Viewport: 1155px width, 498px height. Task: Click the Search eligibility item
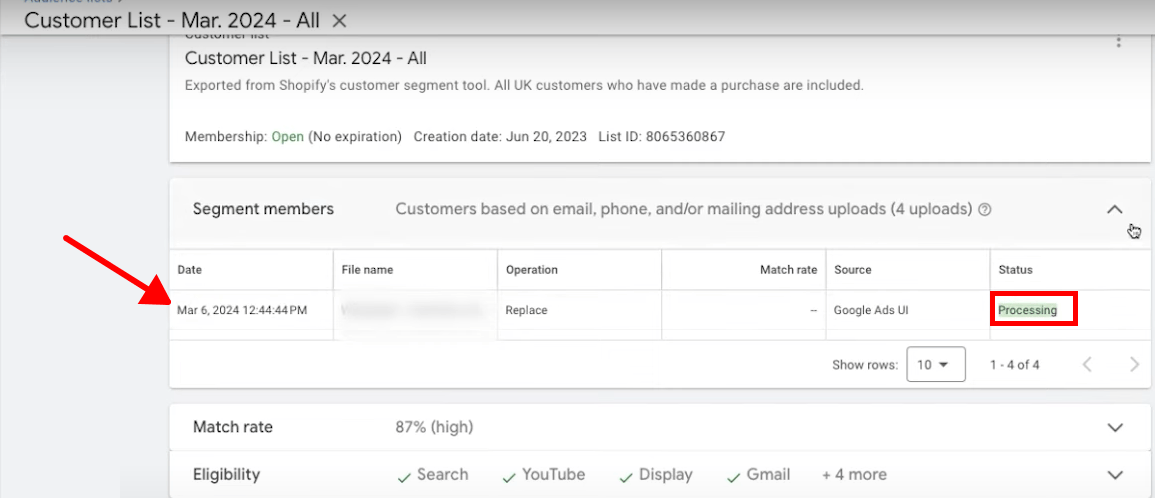click(x=433, y=475)
